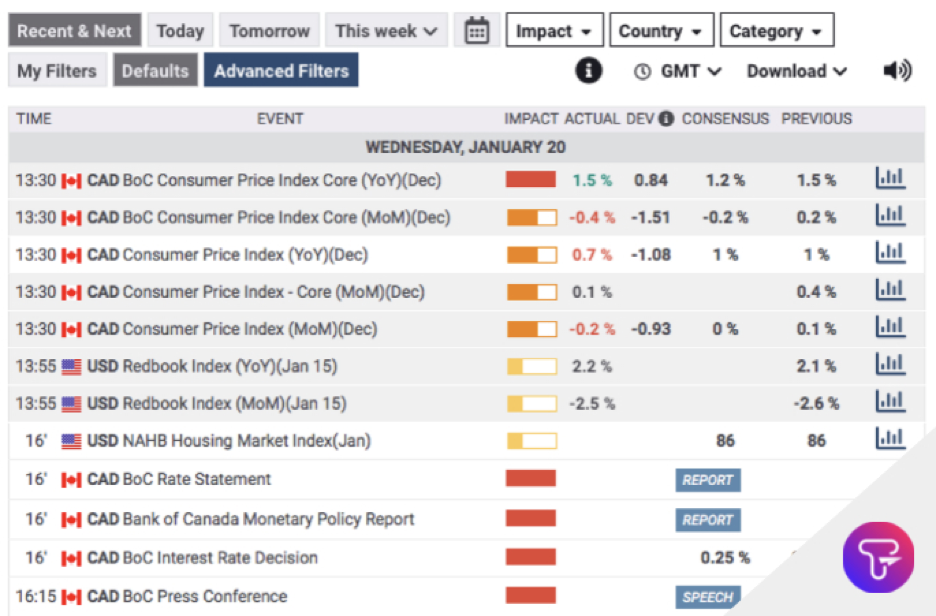
Task: Click the 1.5 % actual value in green
Action: tap(592, 180)
